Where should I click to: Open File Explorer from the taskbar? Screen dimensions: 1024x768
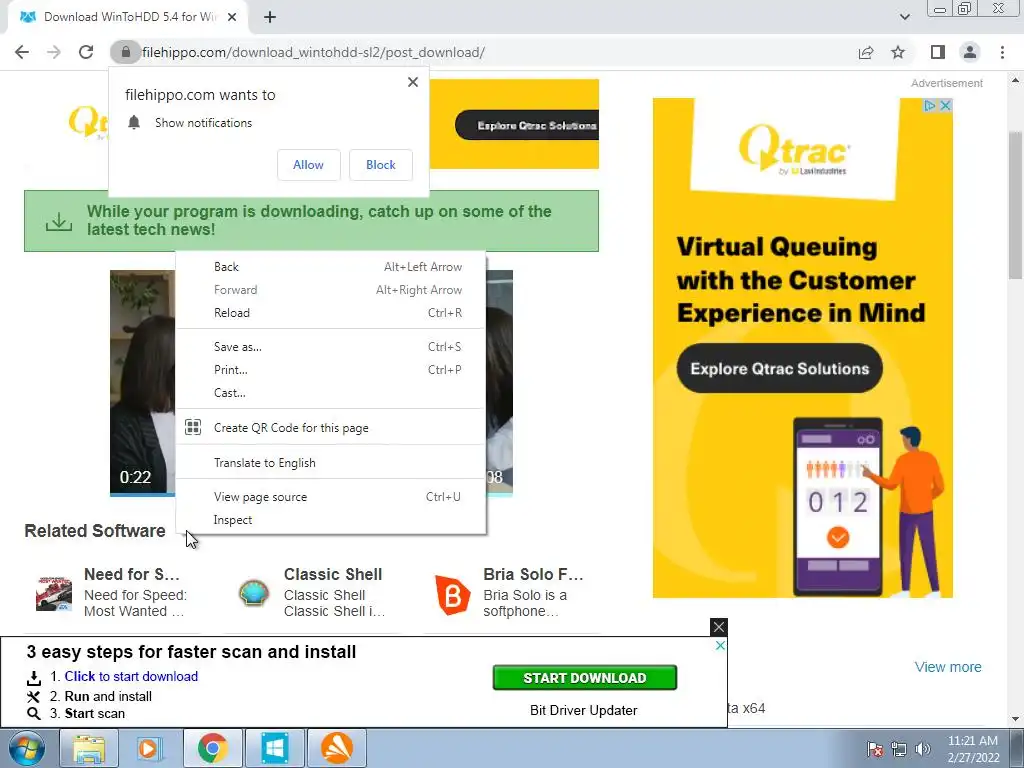click(x=89, y=748)
